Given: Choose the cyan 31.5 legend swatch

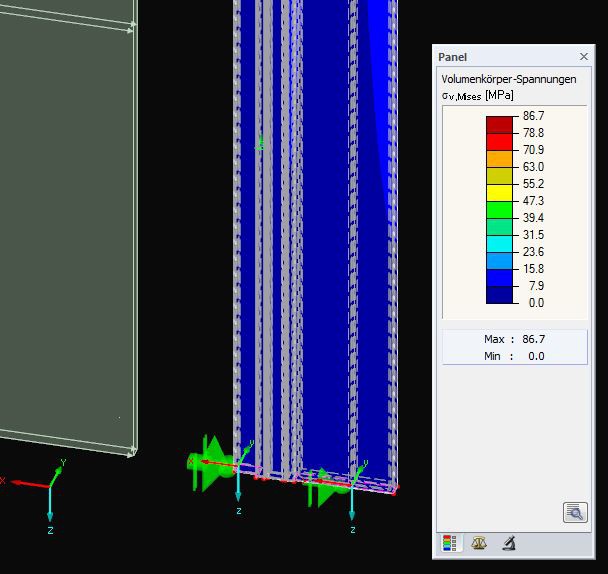Looking at the screenshot, I should coord(499,244).
